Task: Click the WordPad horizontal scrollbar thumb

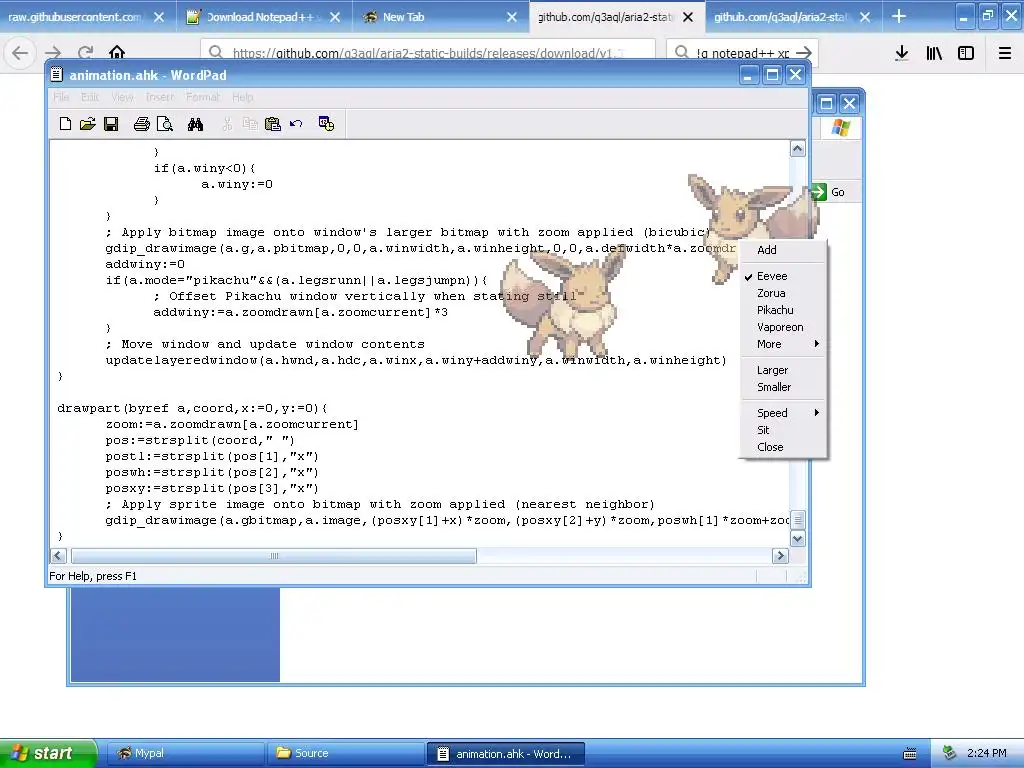Action: point(274,556)
